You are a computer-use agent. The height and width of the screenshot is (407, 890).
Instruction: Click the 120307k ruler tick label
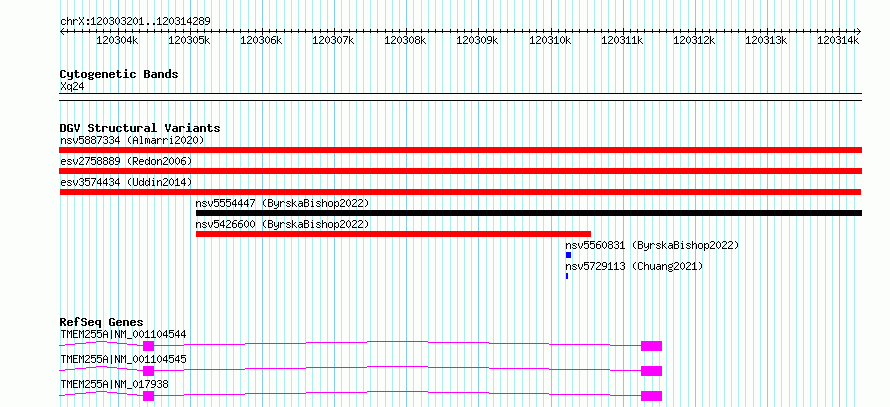click(x=333, y=40)
